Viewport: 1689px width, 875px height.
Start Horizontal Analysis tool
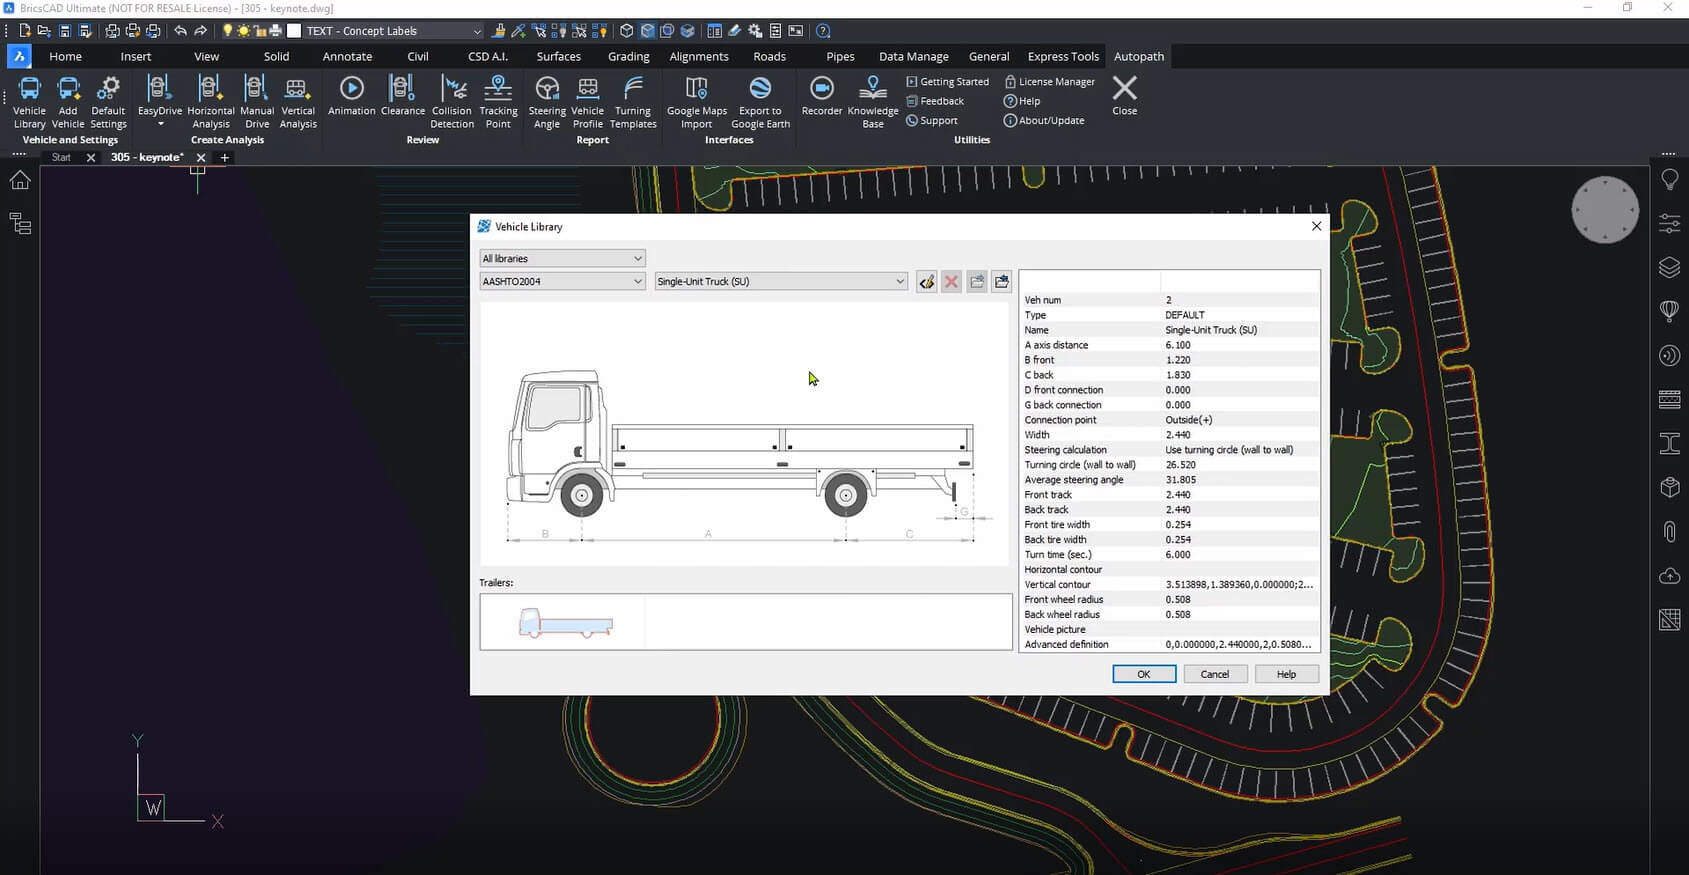pyautogui.click(x=211, y=102)
